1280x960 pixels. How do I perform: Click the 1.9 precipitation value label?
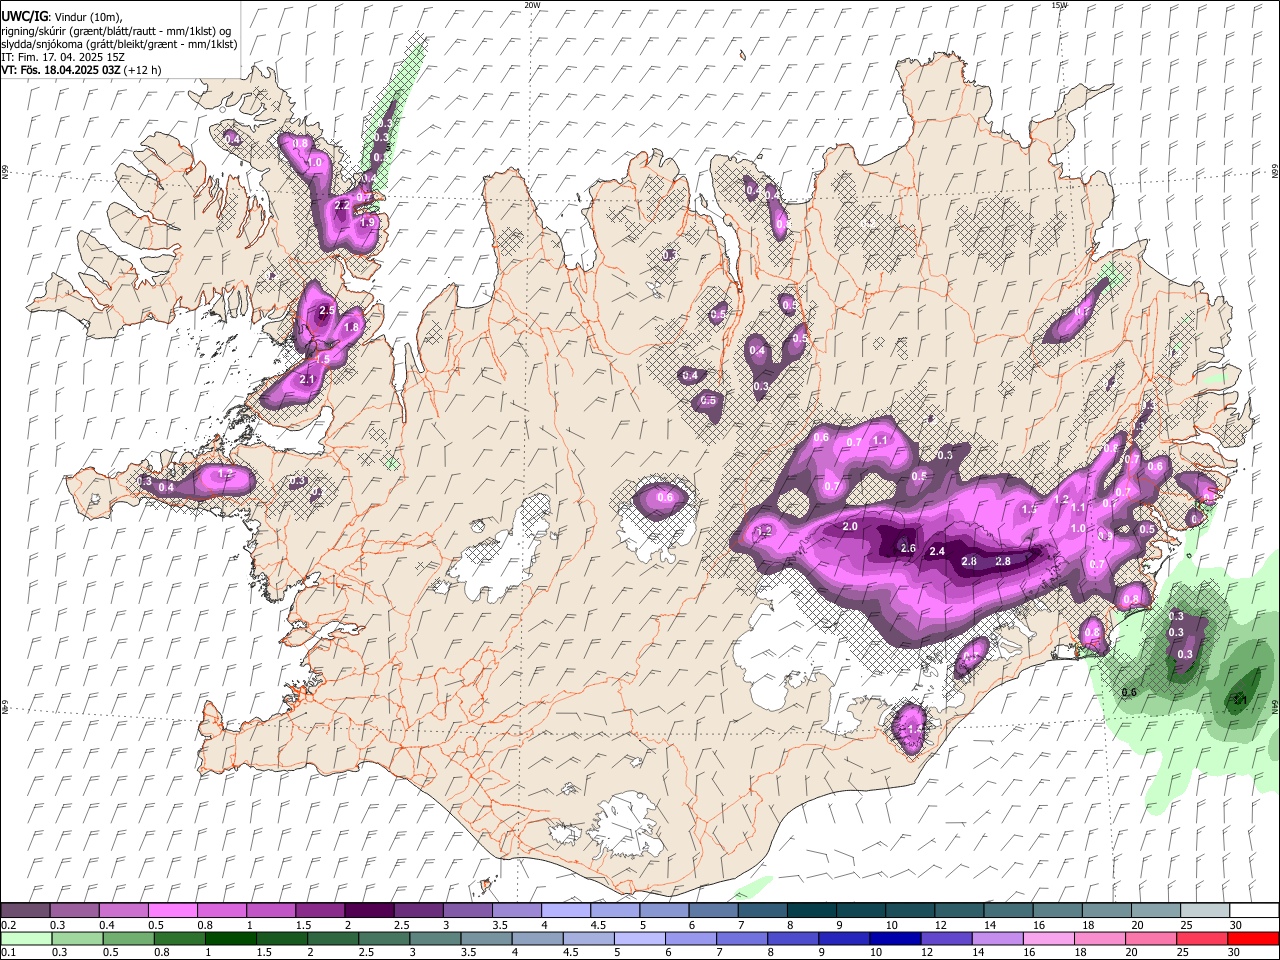[x=367, y=223]
